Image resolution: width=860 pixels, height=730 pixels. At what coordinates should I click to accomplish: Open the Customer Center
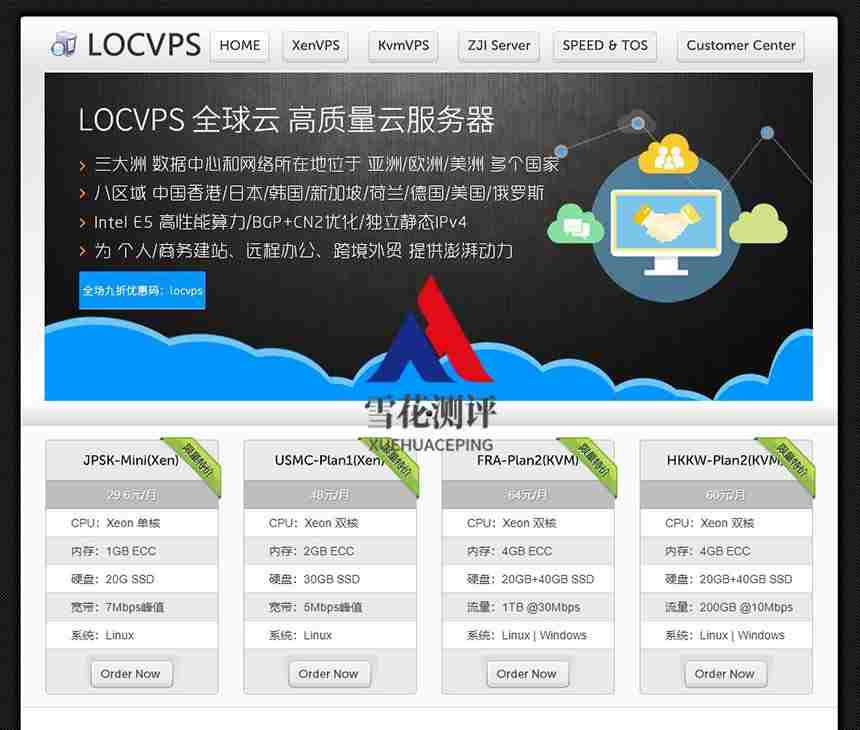741,46
